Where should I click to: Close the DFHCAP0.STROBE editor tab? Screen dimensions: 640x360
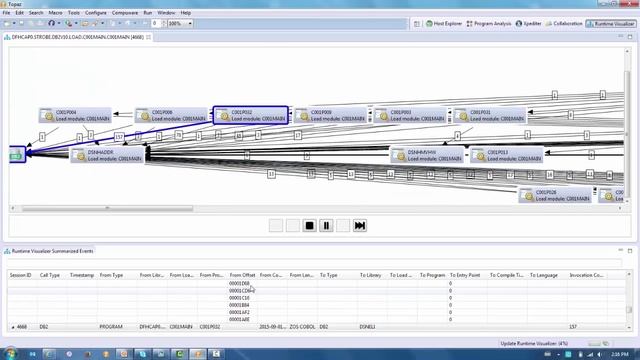(149, 37)
